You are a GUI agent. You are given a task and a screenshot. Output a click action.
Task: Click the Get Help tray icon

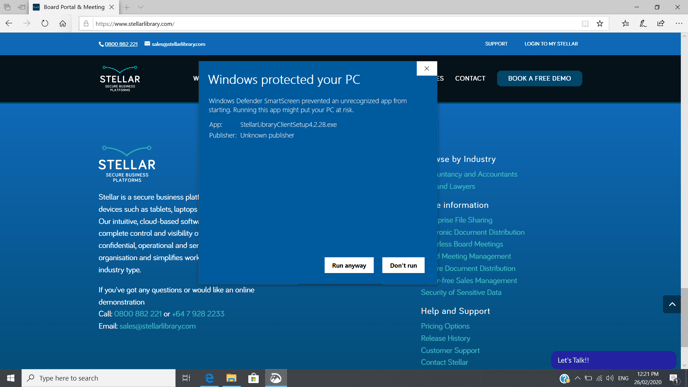[564, 378]
